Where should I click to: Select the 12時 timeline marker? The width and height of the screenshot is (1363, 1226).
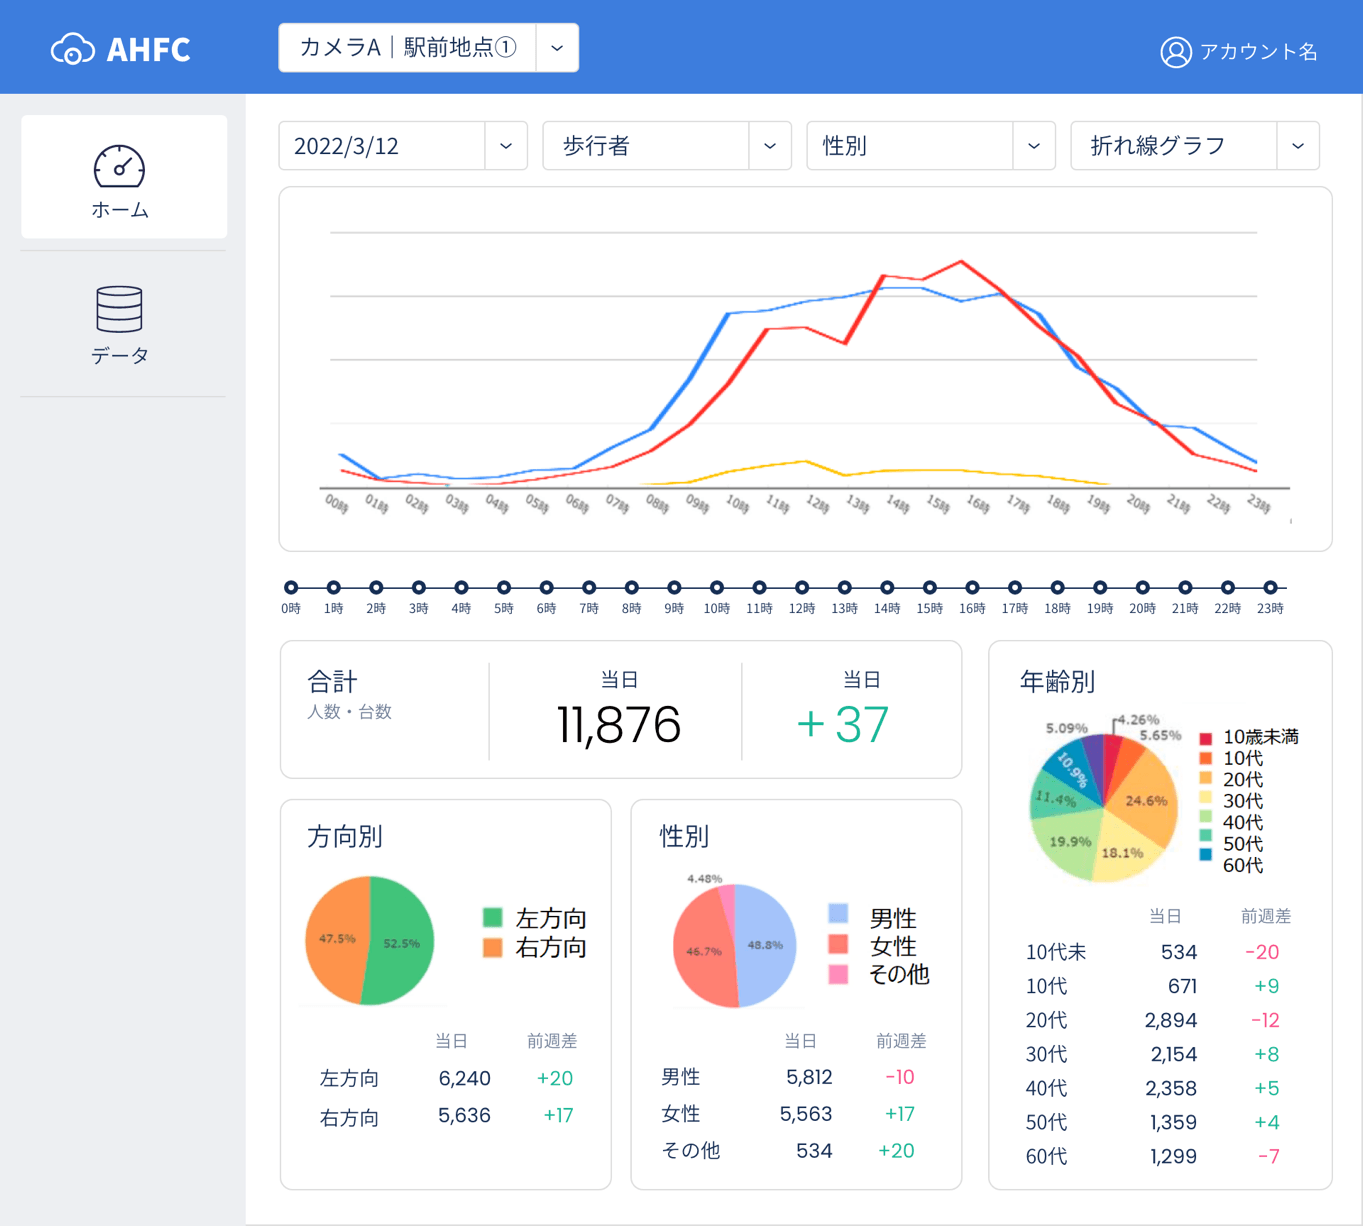coord(802,588)
